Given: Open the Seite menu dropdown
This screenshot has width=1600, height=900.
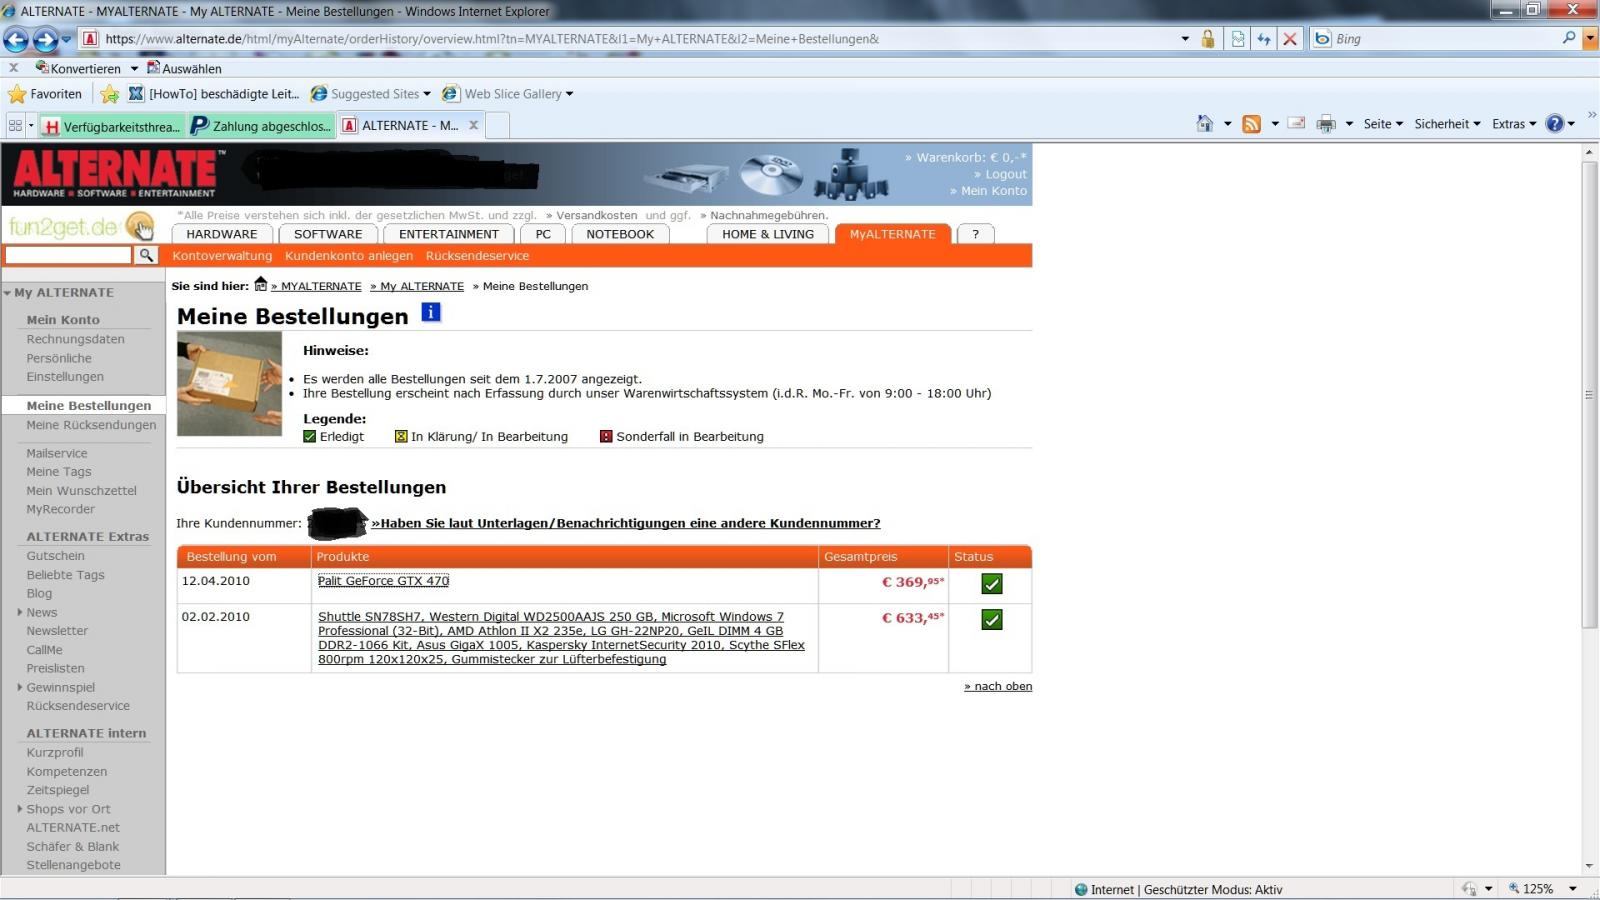Looking at the screenshot, I should point(1383,124).
